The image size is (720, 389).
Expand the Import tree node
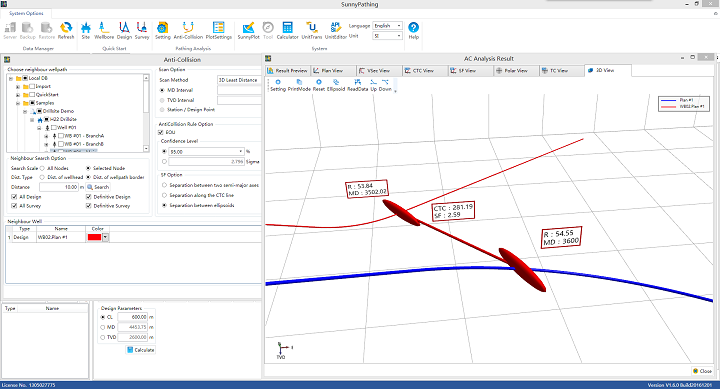click(x=18, y=86)
